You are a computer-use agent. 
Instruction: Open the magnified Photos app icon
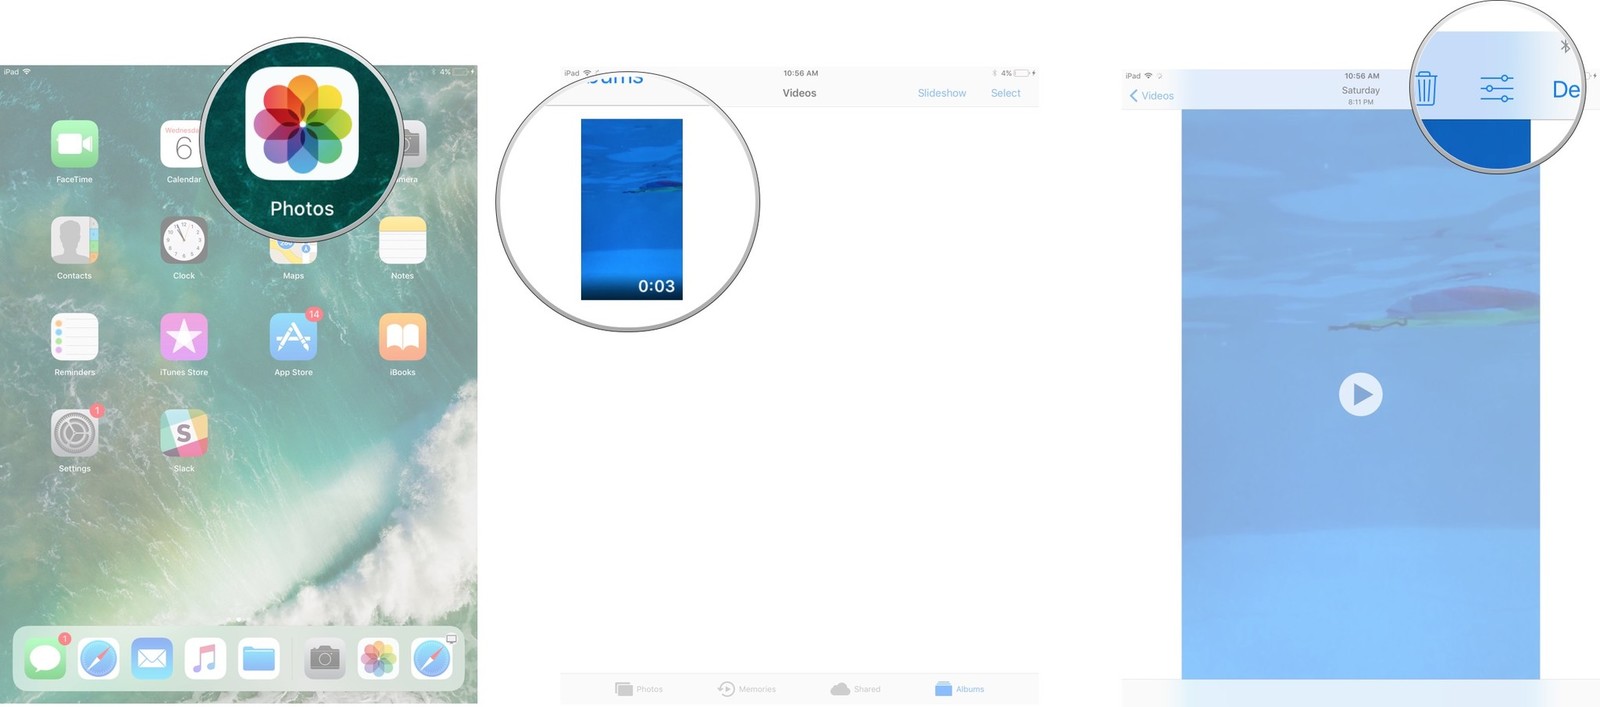tap(302, 124)
